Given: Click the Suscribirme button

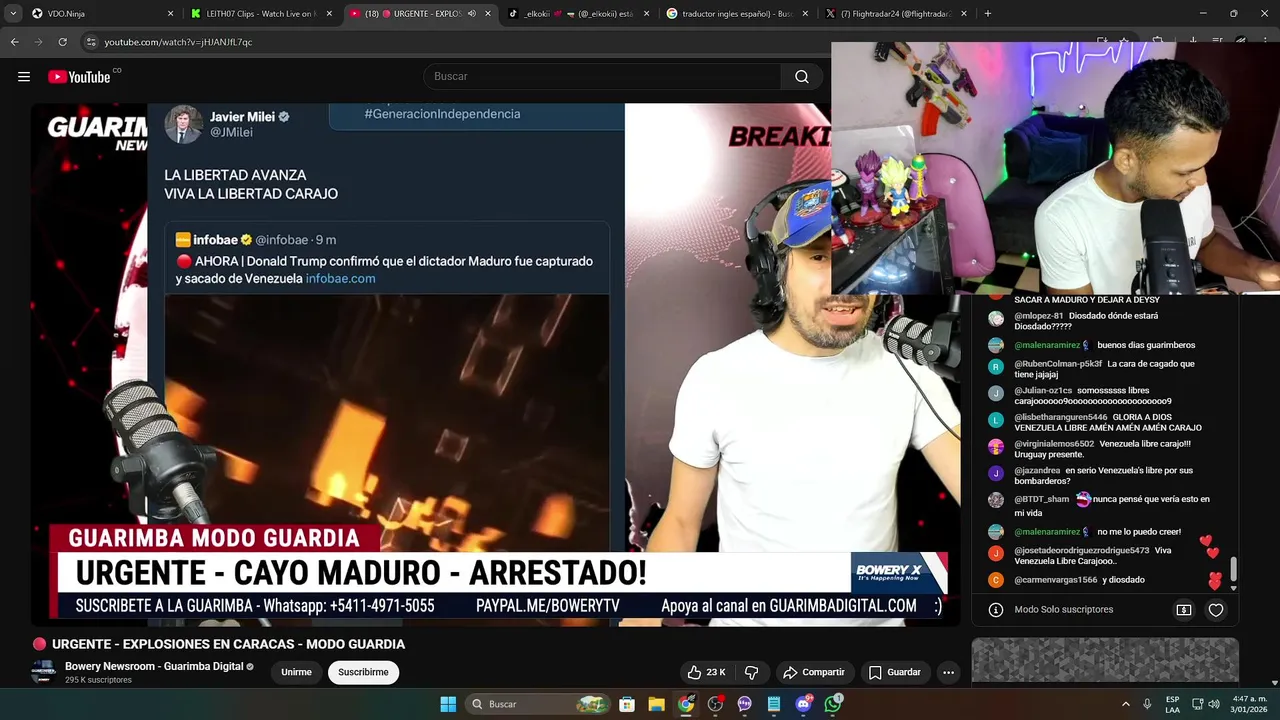Looking at the screenshot, I should 363,672.
